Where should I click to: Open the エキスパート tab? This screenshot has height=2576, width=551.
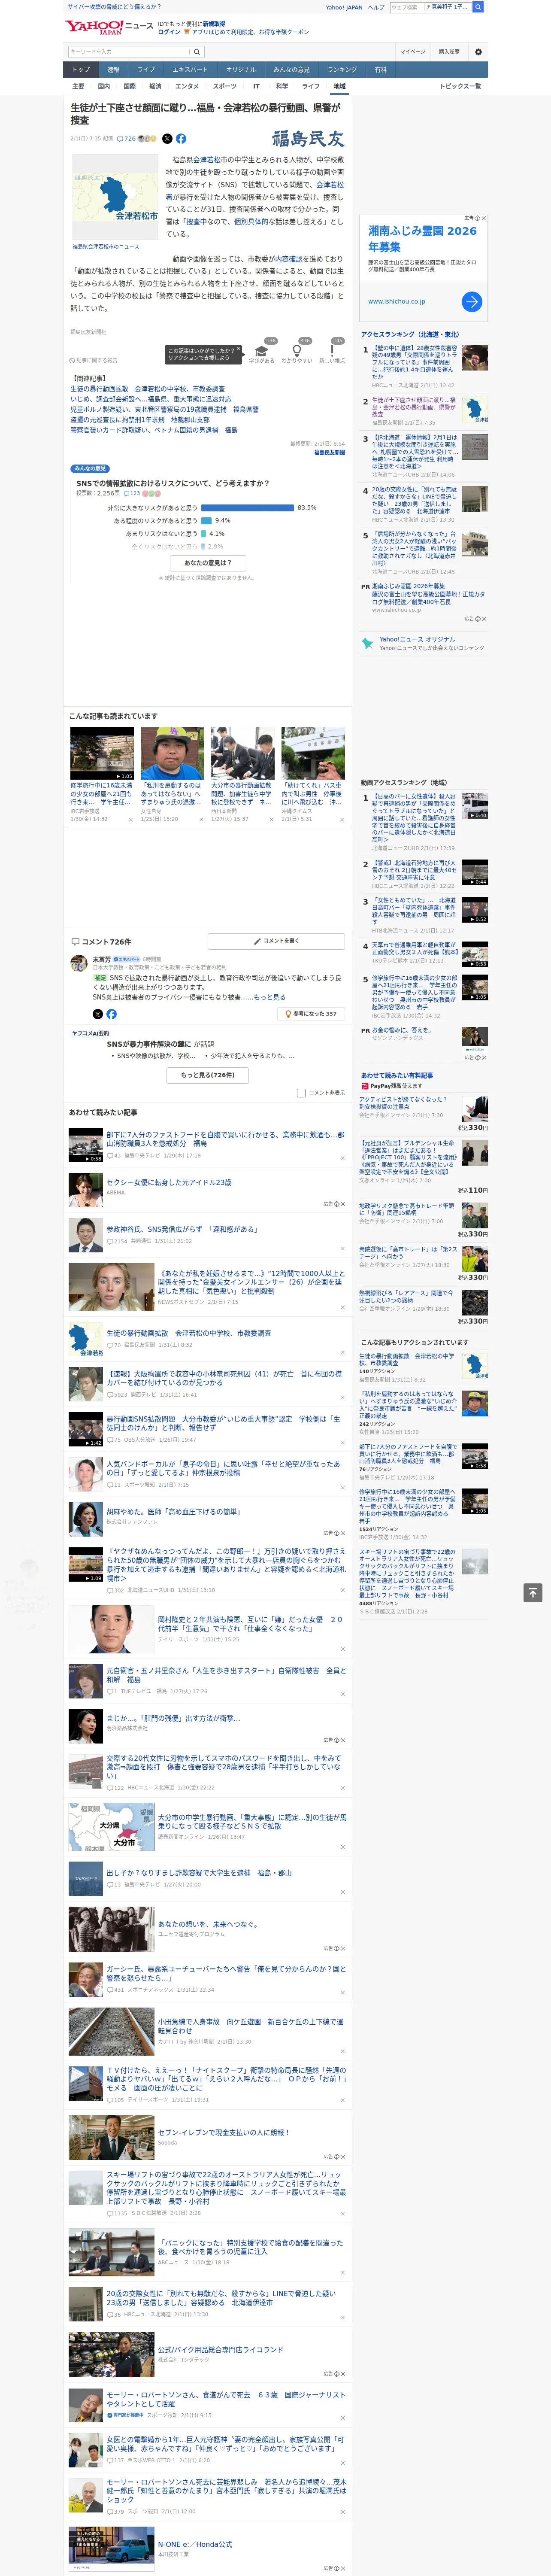click(x=190, y=69)
